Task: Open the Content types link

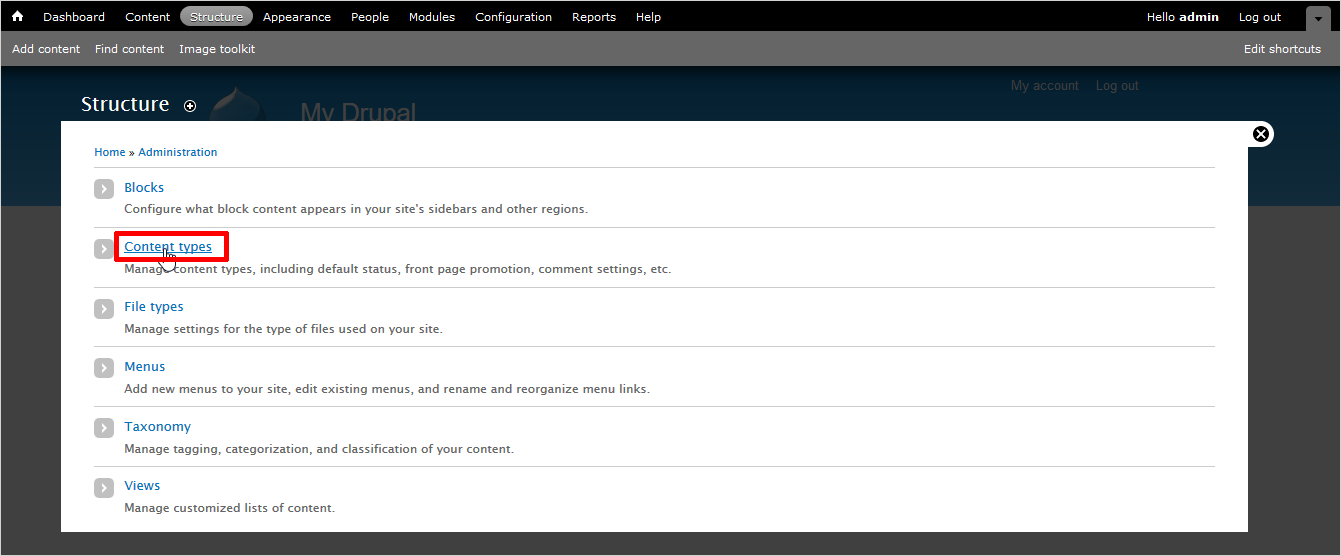Action: coord(168,247)
